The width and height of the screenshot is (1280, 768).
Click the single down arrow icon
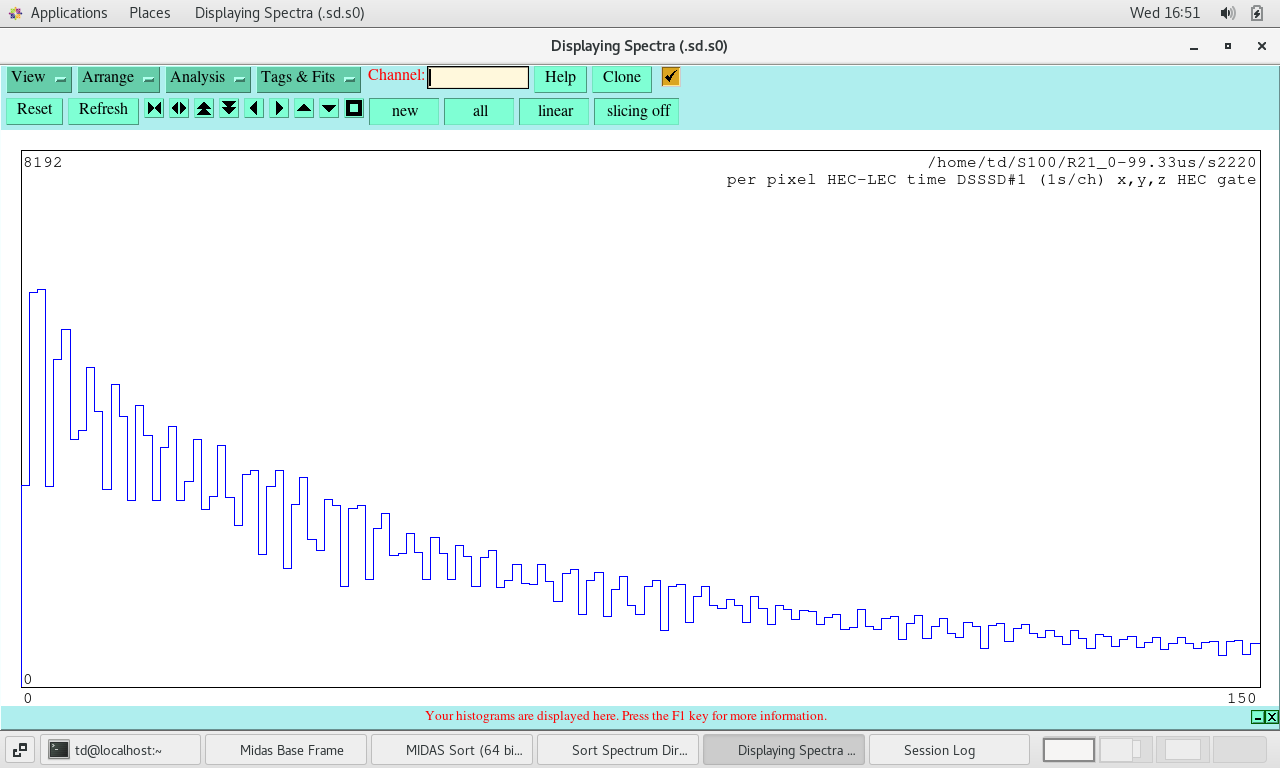(329, 109)
